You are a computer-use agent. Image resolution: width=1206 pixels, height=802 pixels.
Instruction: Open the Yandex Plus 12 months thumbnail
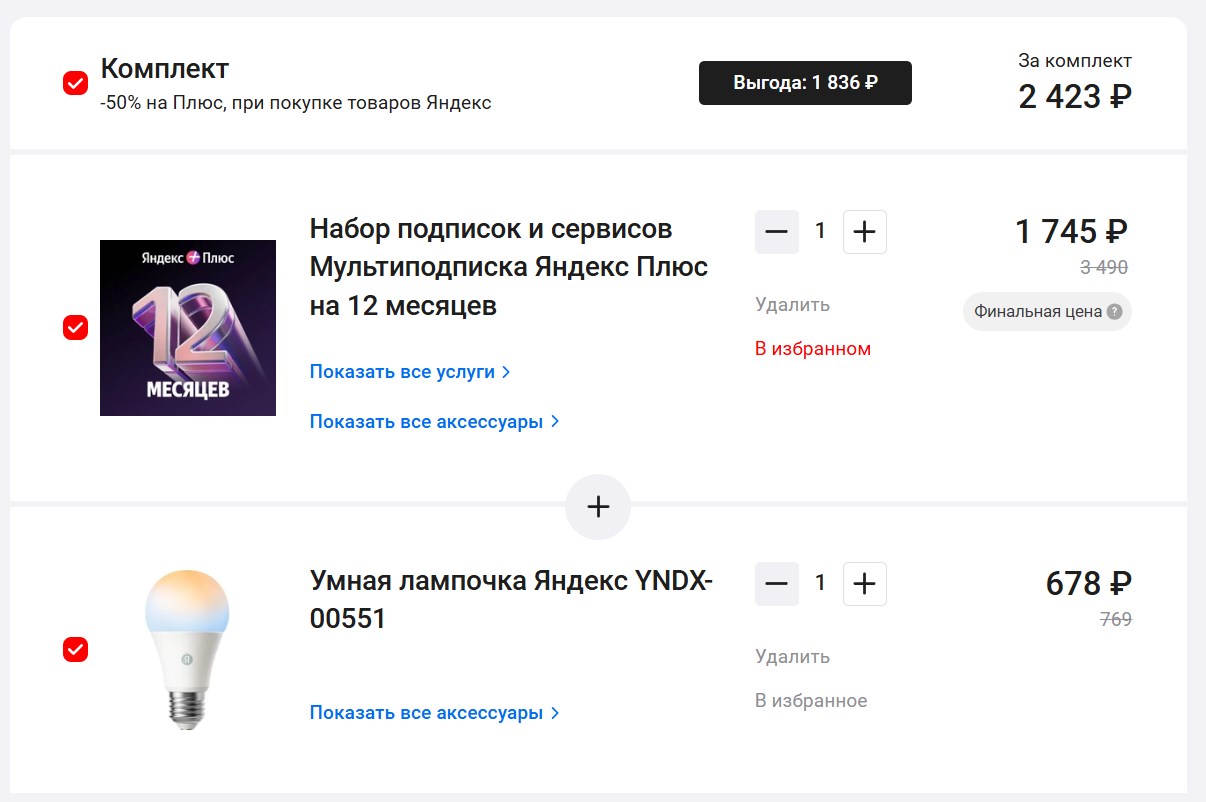click(188, 328)
